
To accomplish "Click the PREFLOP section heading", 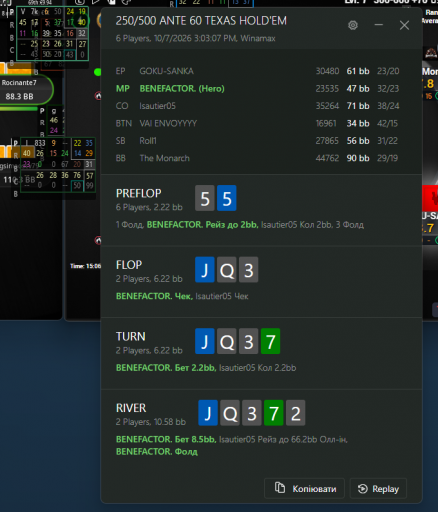I will pyautogui.click(x=139, y=193).
